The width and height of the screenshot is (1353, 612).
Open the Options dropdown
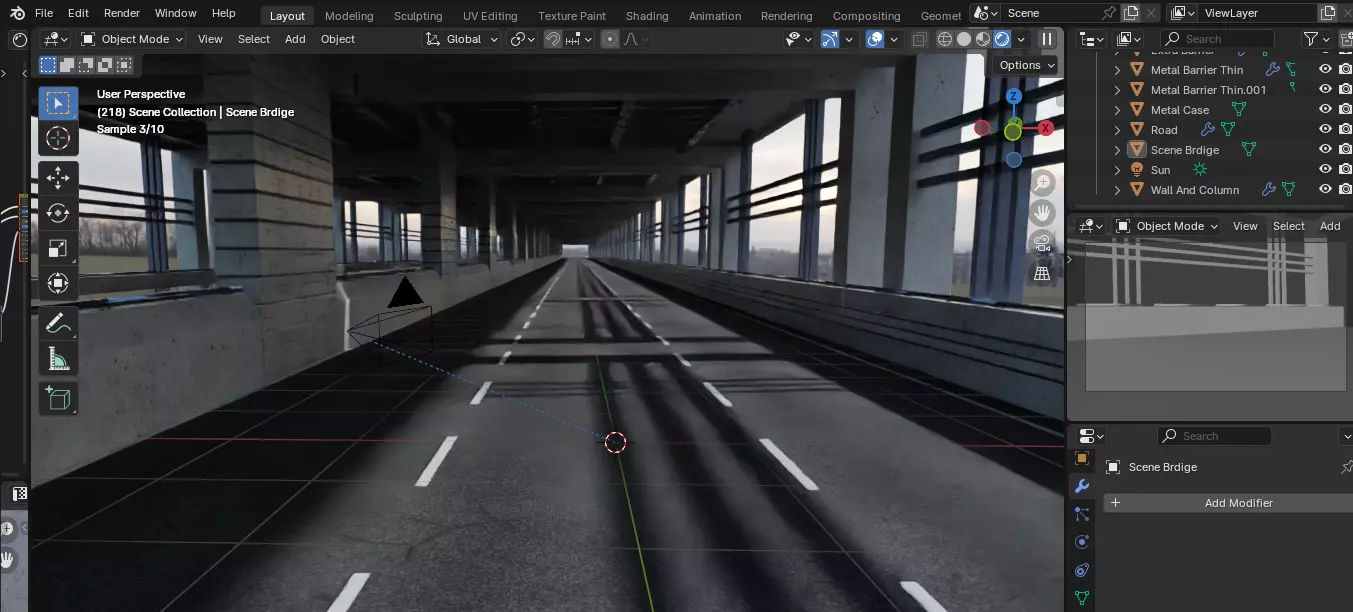click(1027, 65)
